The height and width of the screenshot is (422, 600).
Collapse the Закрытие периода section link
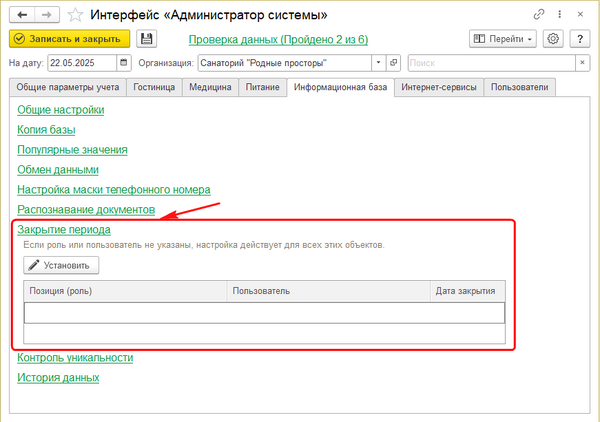[64, 229]
